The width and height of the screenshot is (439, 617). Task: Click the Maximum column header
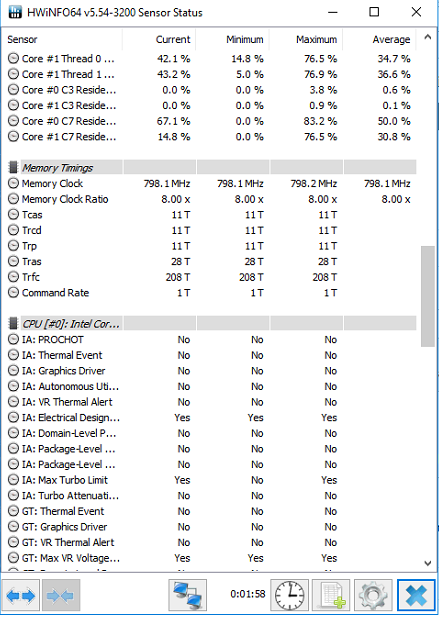point(317,39)
